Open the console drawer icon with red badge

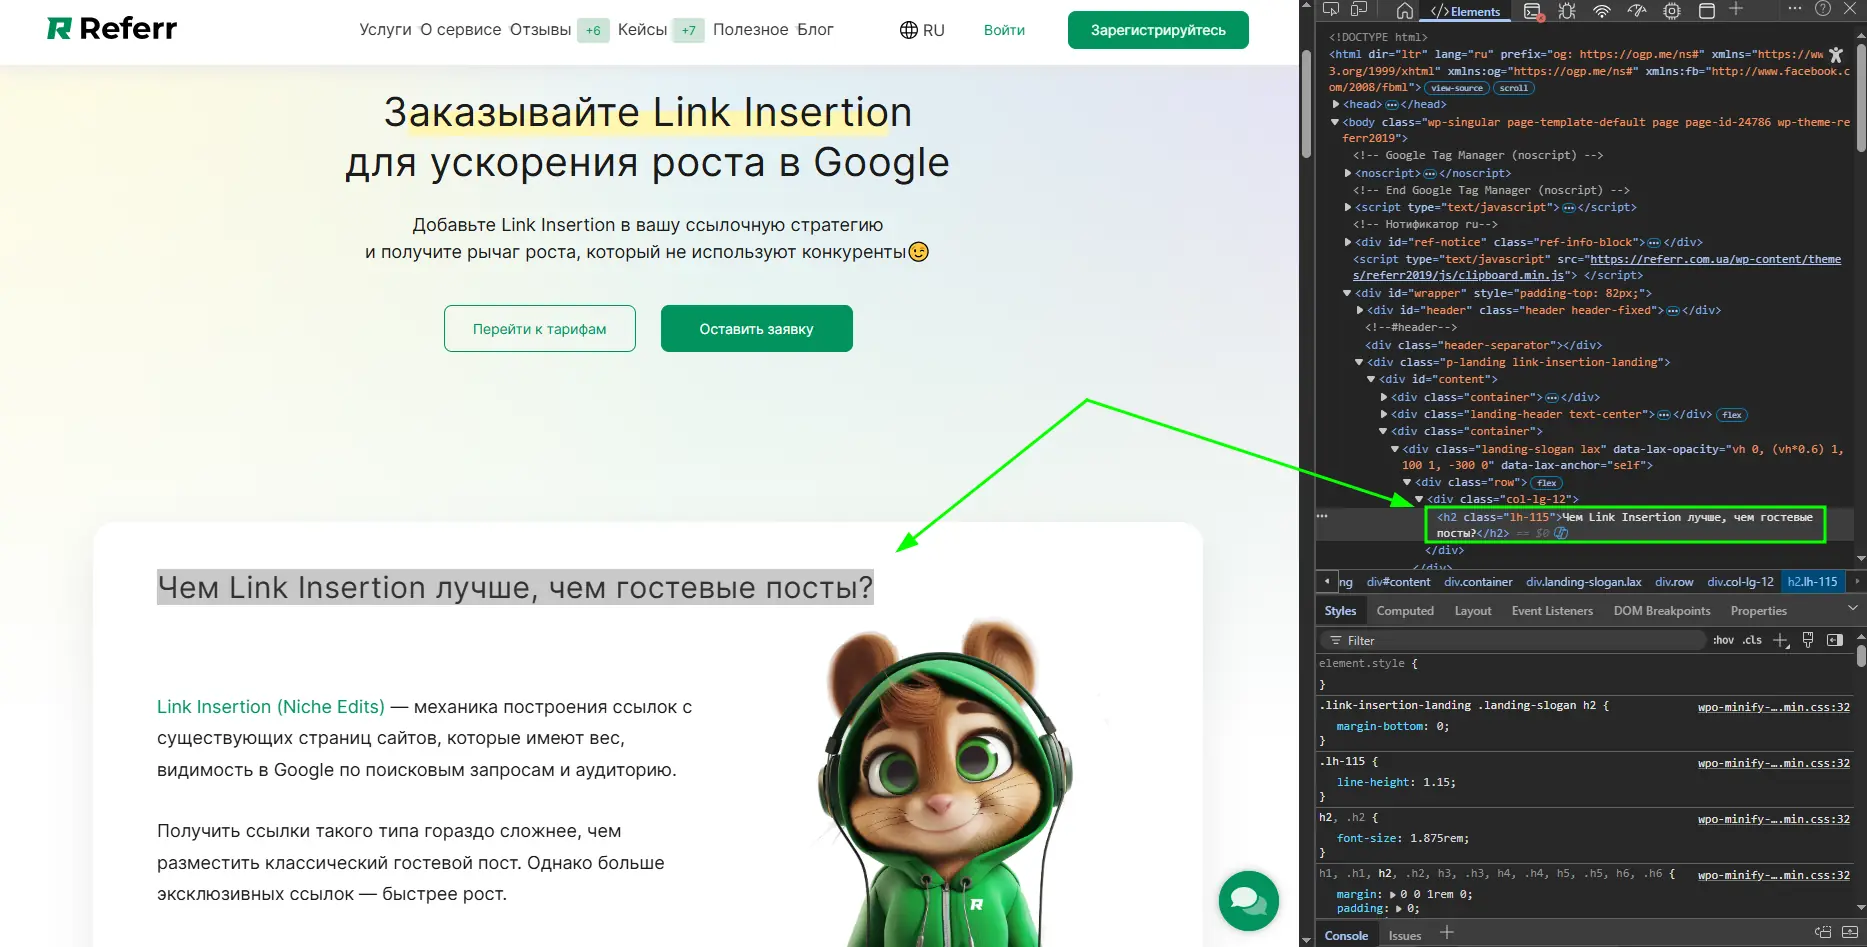coord(1531,11)
